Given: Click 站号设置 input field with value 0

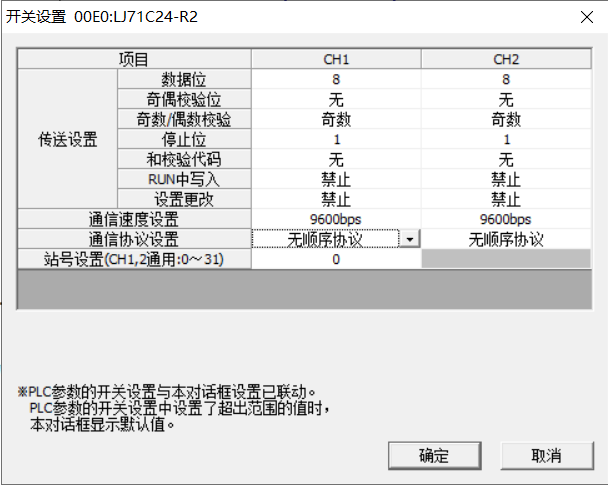Looking at the screenshot, I should (x=336, y=259).
